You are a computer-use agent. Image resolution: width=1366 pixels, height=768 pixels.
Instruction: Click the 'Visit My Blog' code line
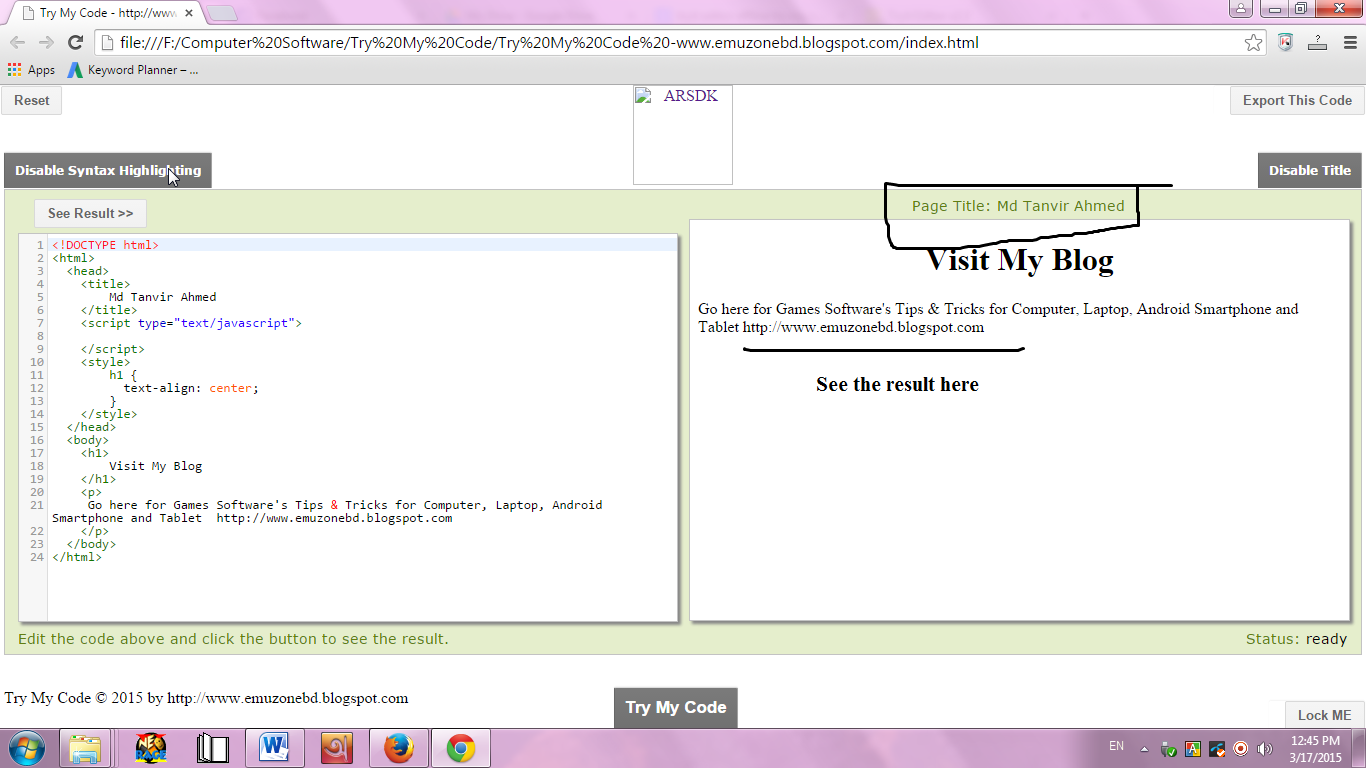[x=155, y=466]
